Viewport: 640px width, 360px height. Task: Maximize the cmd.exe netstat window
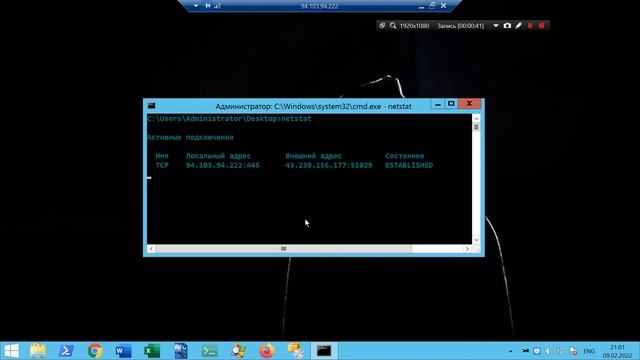[451, 104]
